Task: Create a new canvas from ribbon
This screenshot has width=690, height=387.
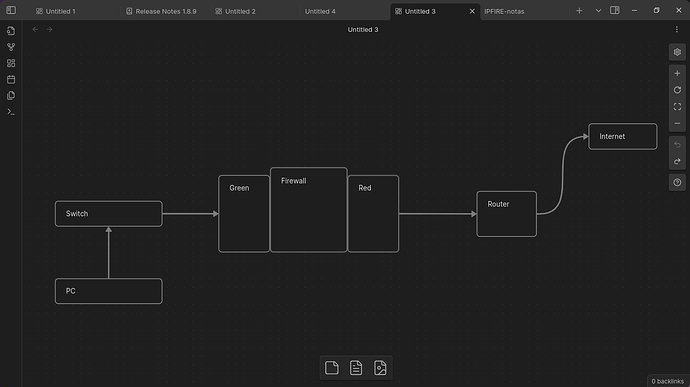Action: point(11,63)
